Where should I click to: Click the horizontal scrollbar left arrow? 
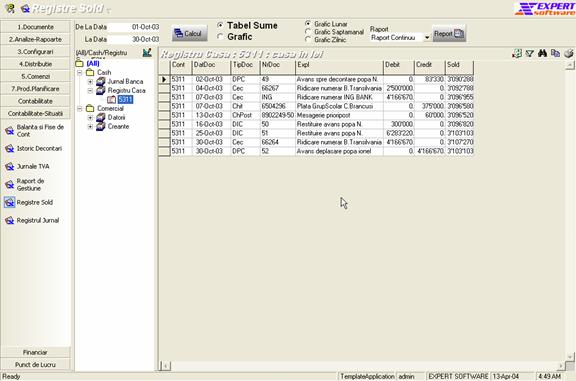pos(165,366)
